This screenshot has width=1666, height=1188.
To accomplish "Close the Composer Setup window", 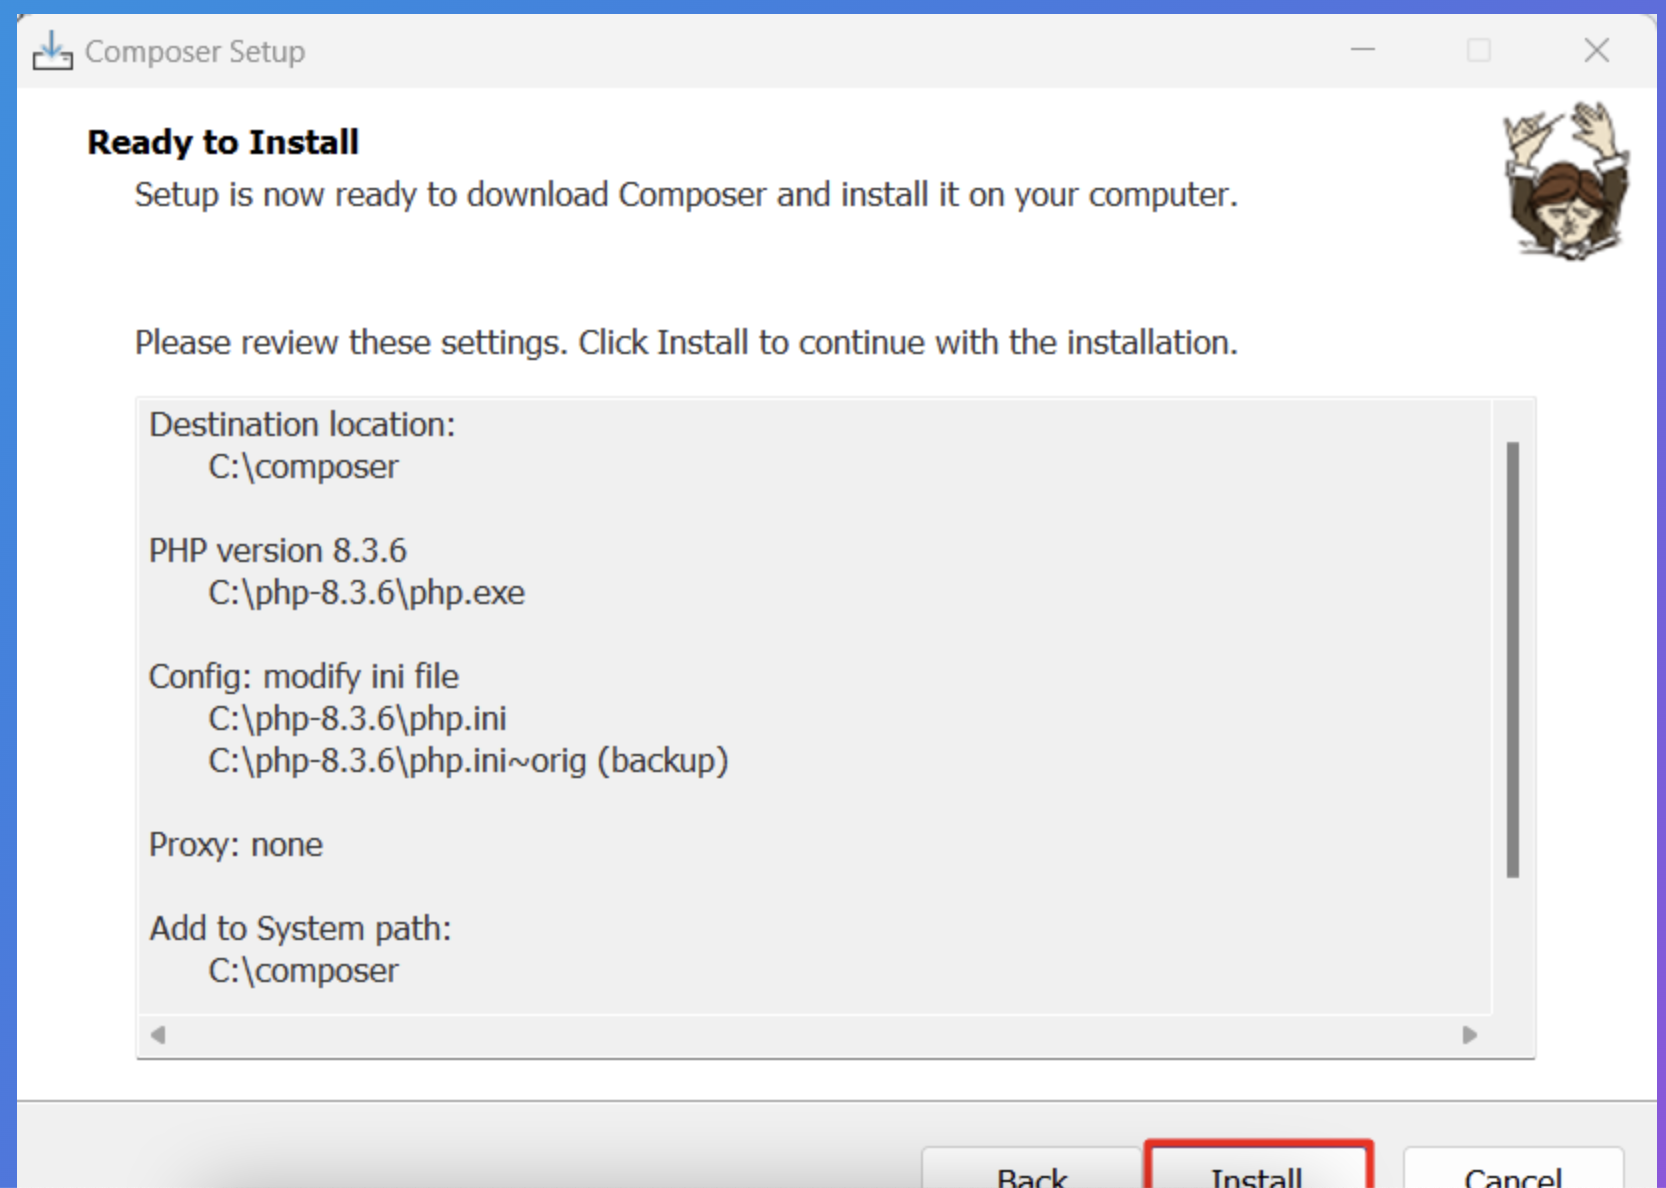I will [1596, 50].
